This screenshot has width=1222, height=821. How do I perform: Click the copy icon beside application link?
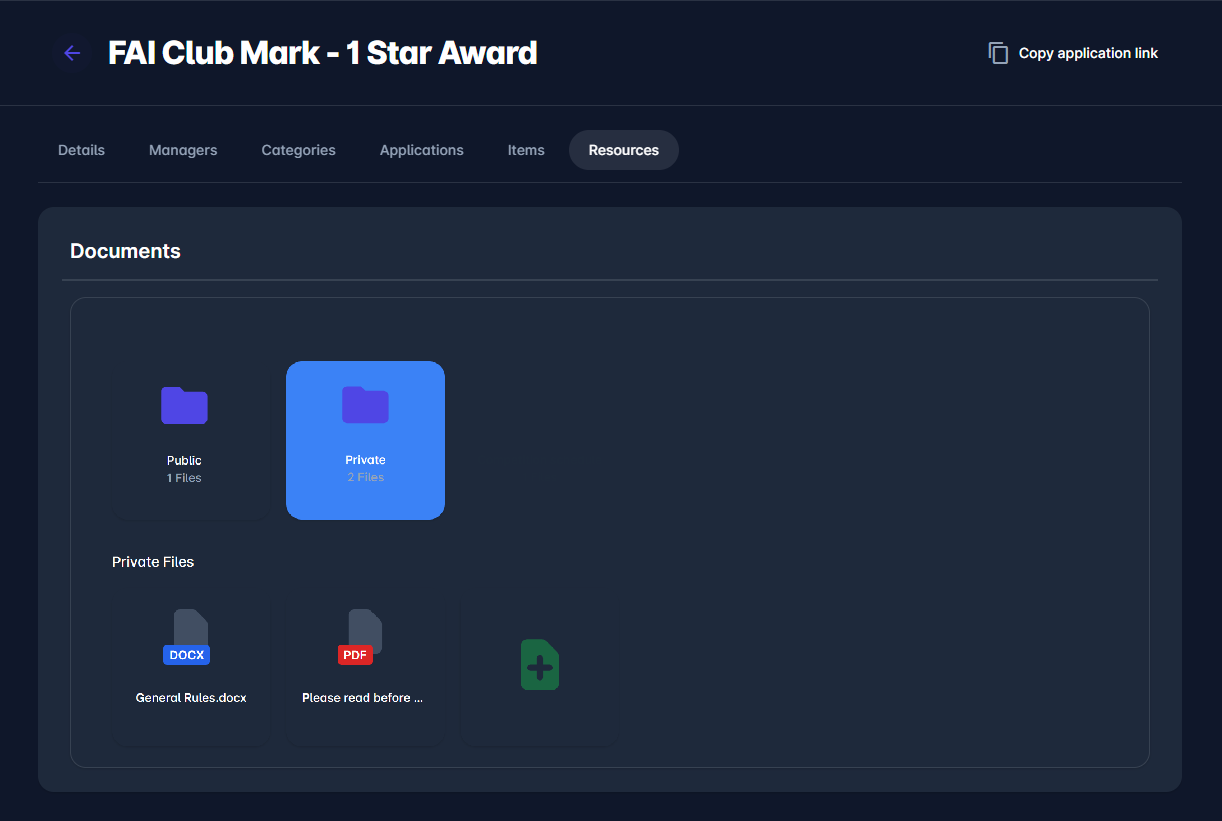point(997,53)
